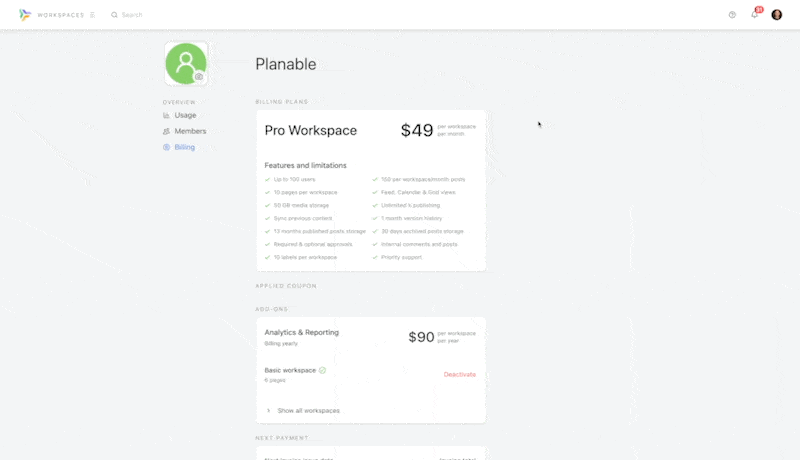Deactivate the Basic workspace add-on
Screen dimensions: 800x460
click(x=459, y=374)
